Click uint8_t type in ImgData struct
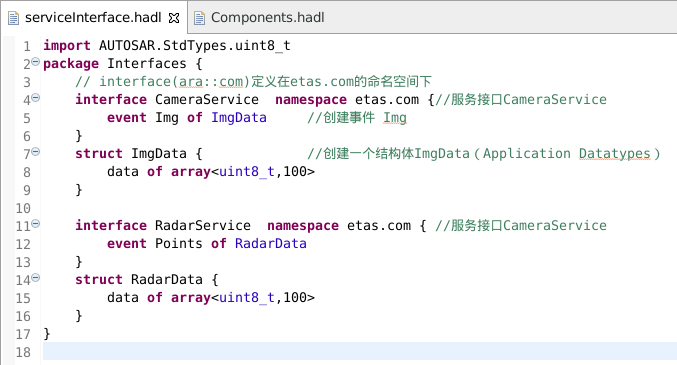 pos(247,171)
